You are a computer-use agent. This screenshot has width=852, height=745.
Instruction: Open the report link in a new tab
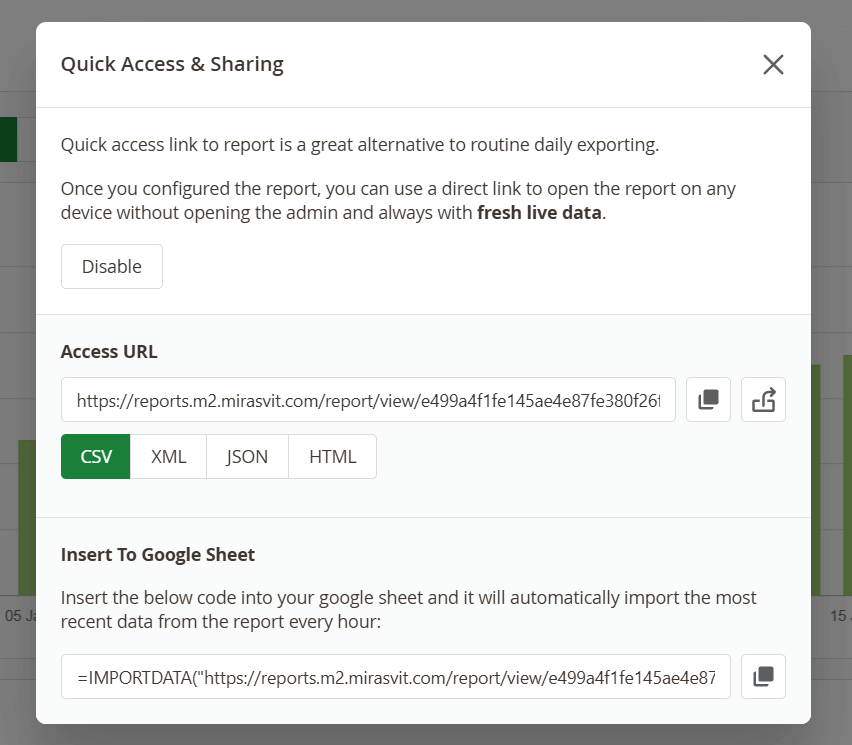point(763,398)
